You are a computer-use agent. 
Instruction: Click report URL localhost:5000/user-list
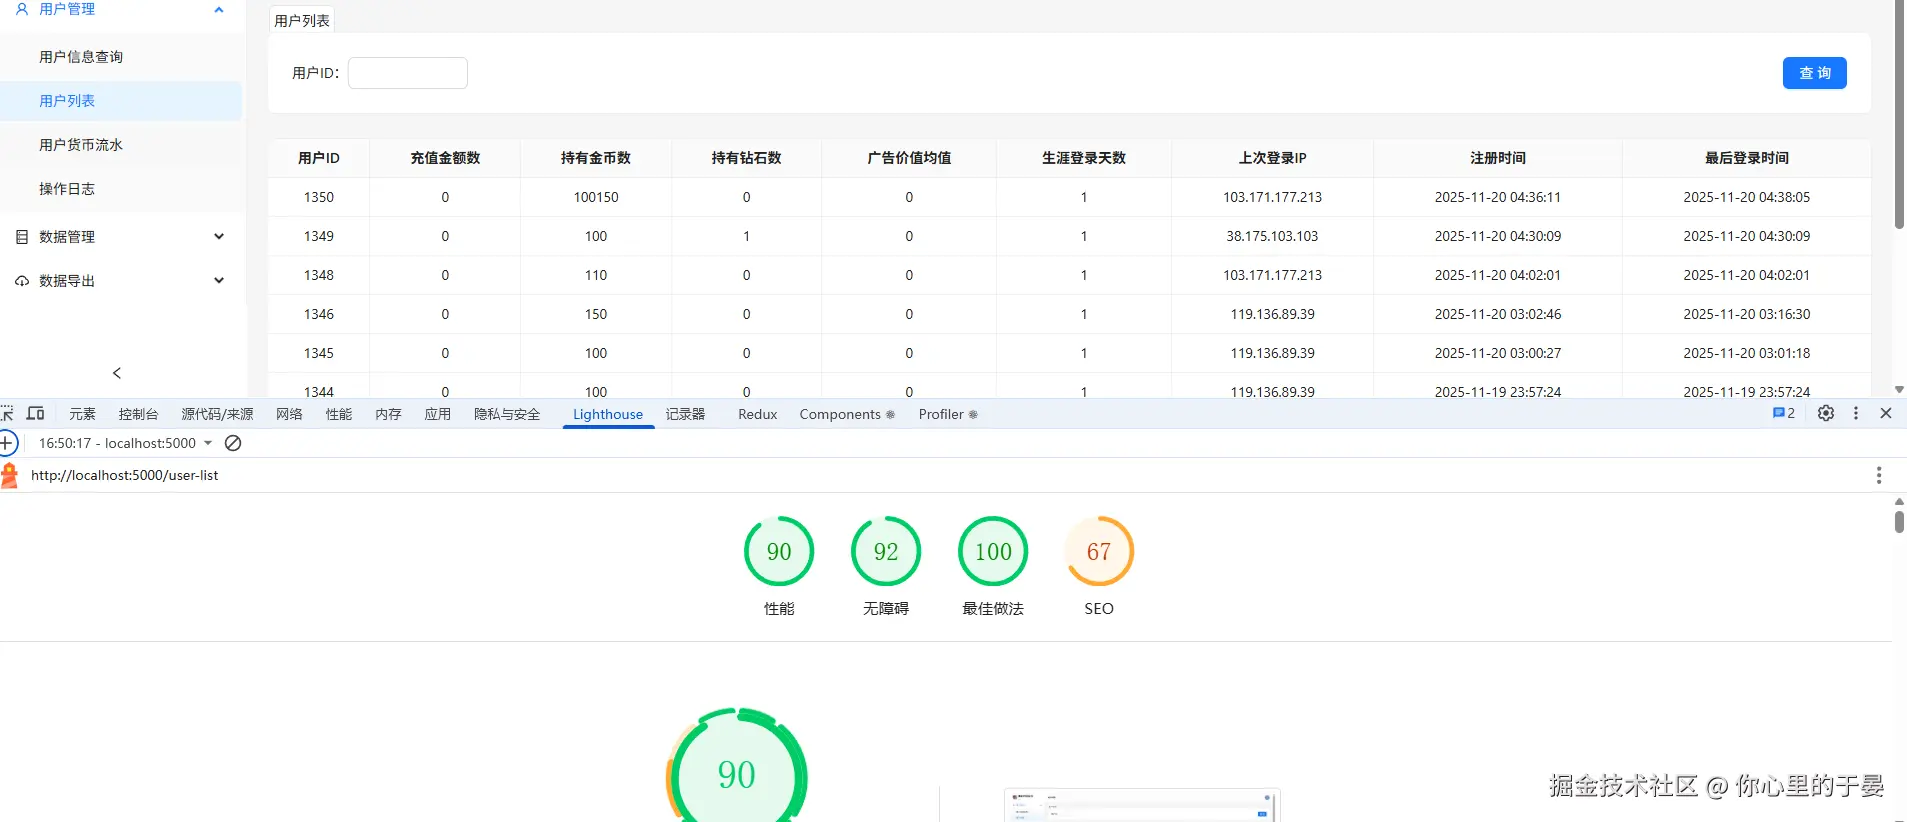124,475
